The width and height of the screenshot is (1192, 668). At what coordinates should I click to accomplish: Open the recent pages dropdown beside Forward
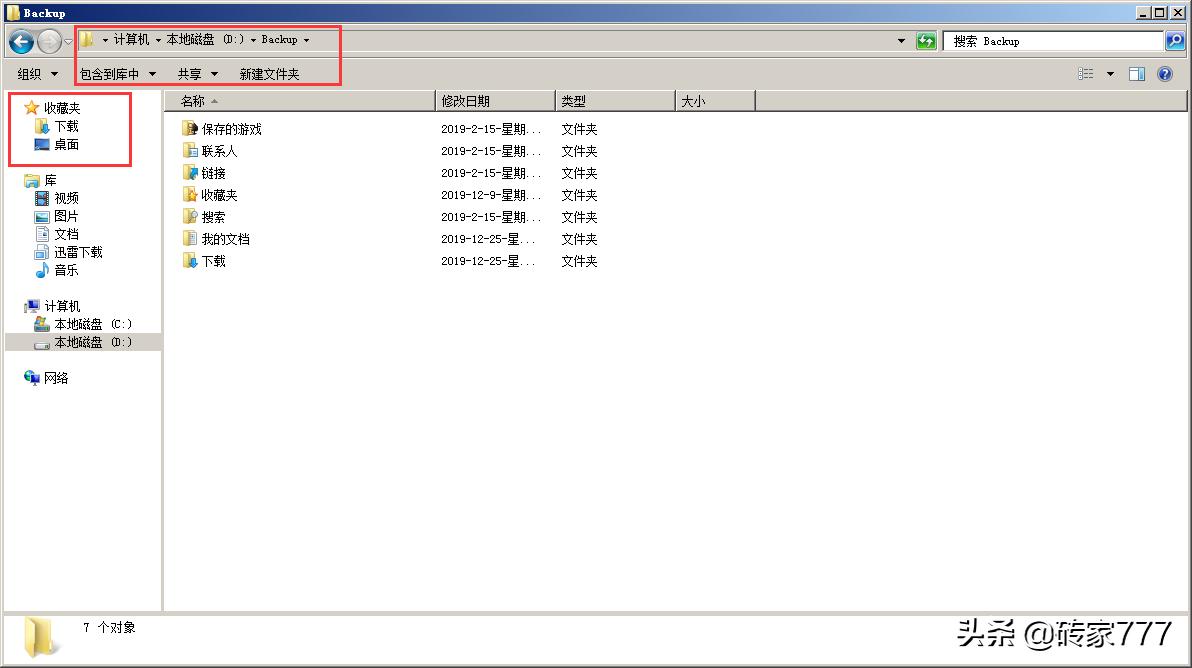(68, 41)
